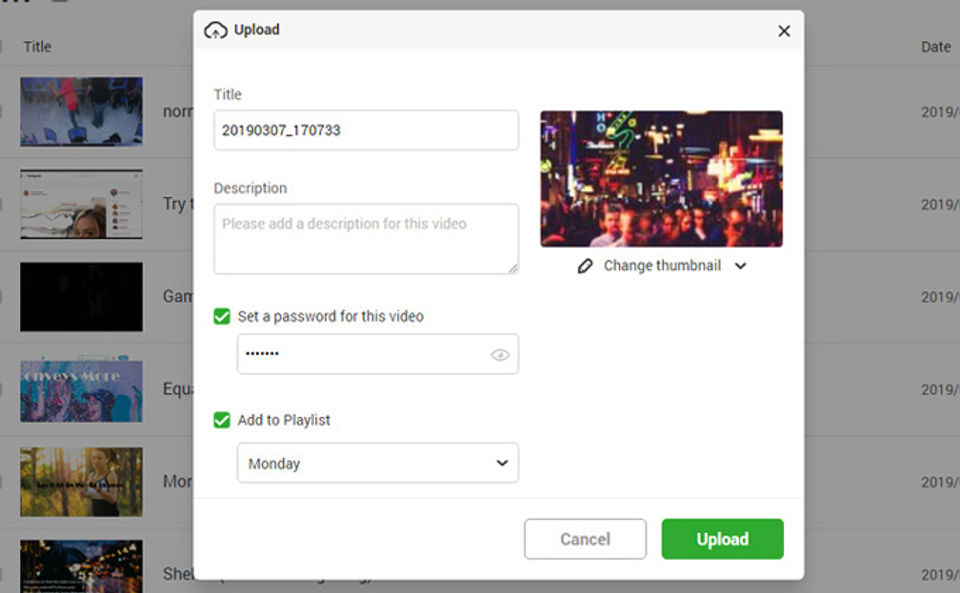The width and height of the screenshot is (960, 593).
Task: Uncheck Set a password for this video
Action: pyautogui.click(x=222, y=316)
